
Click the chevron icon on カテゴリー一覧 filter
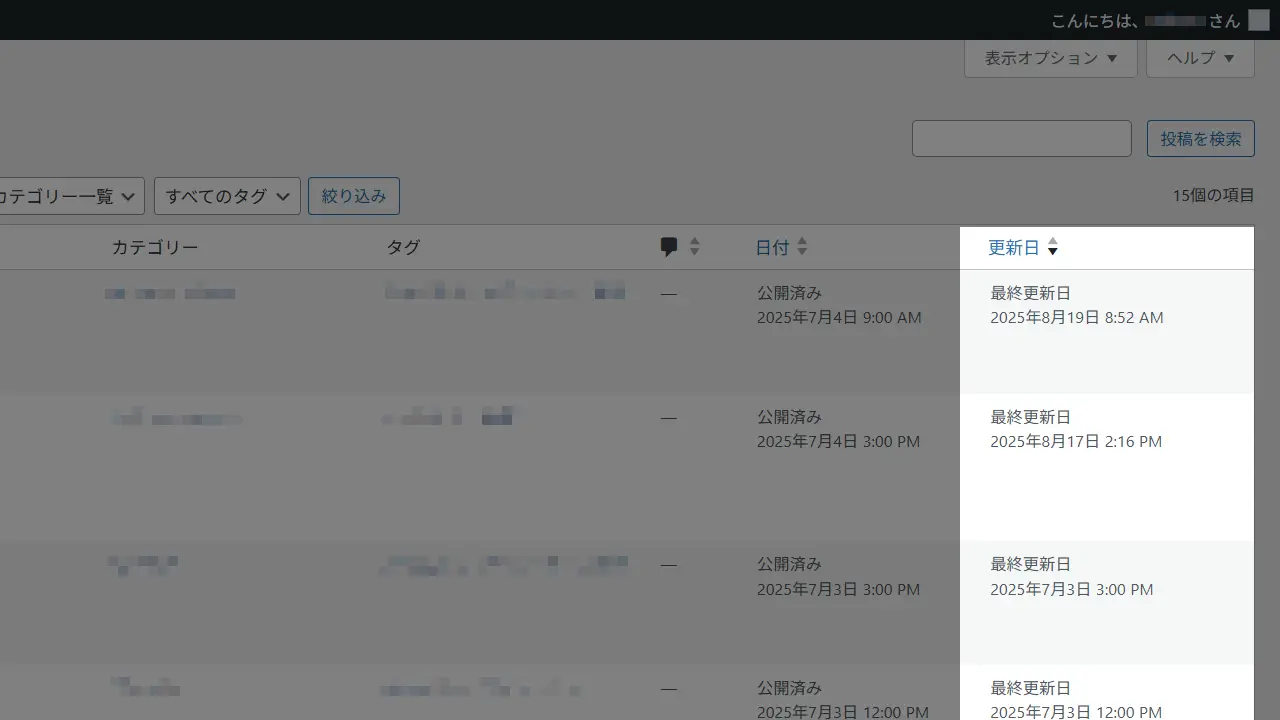(128, 196)
